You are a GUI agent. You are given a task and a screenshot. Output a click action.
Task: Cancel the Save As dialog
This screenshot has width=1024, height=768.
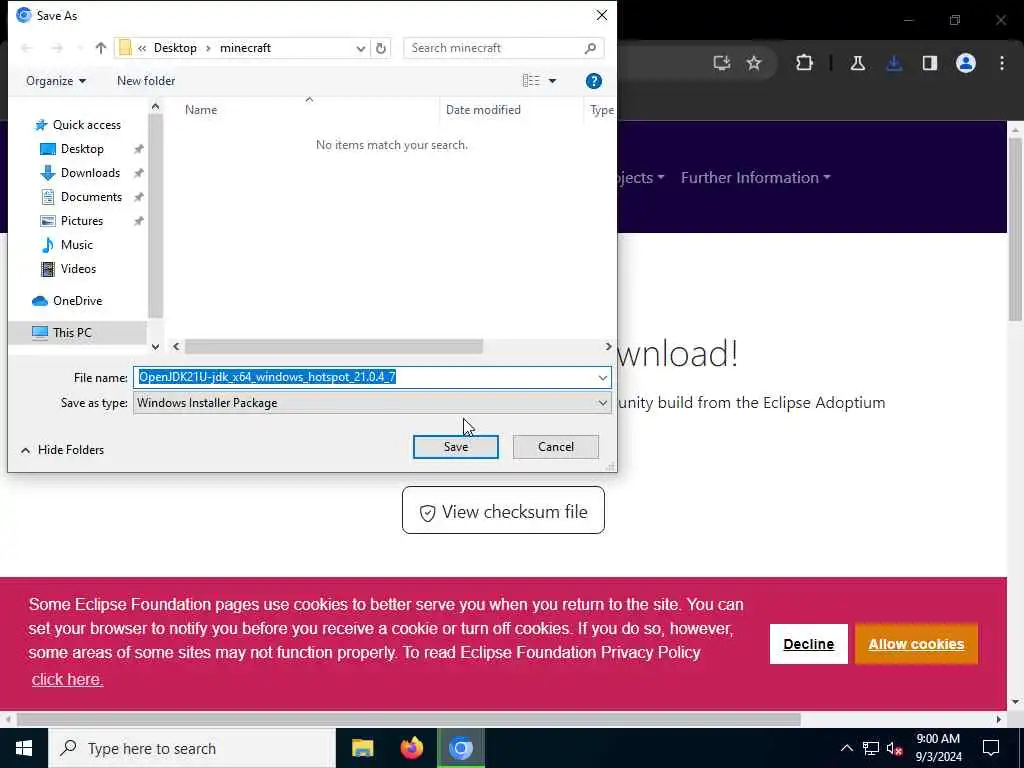556,447
